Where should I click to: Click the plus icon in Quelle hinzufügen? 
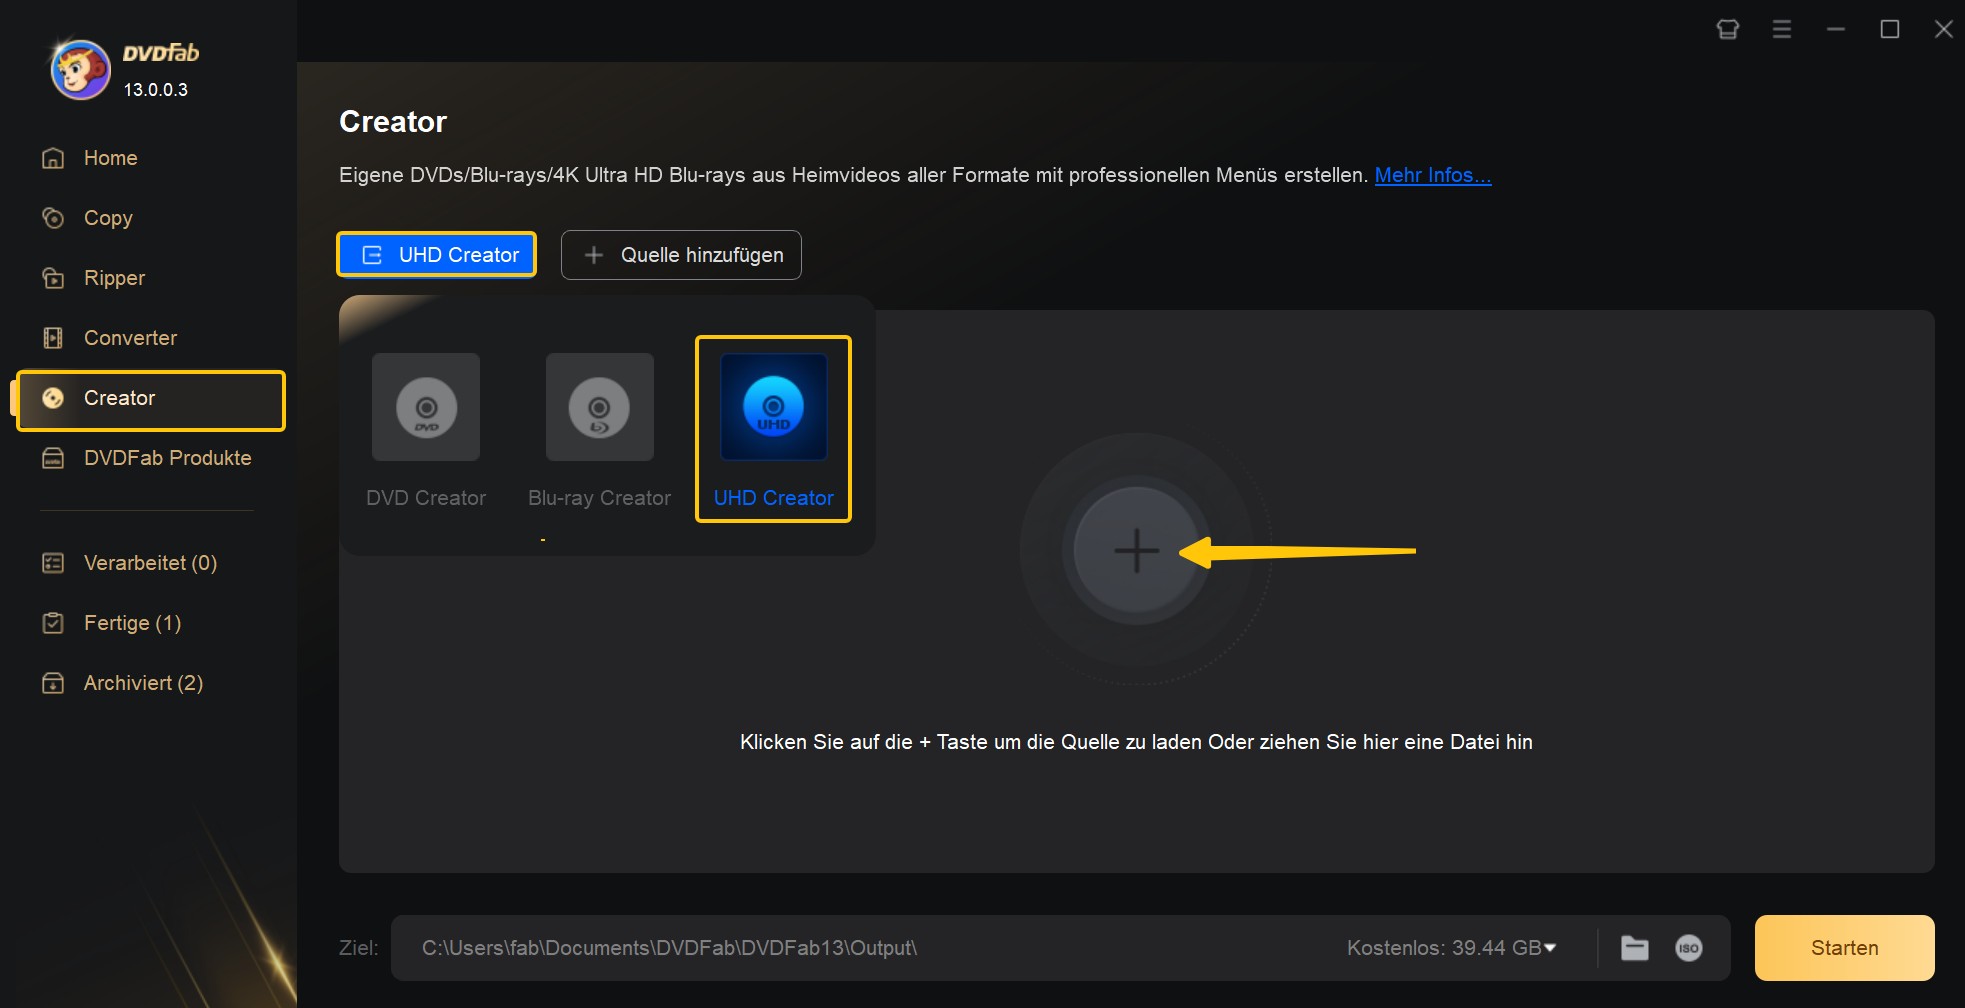point(594,255)
